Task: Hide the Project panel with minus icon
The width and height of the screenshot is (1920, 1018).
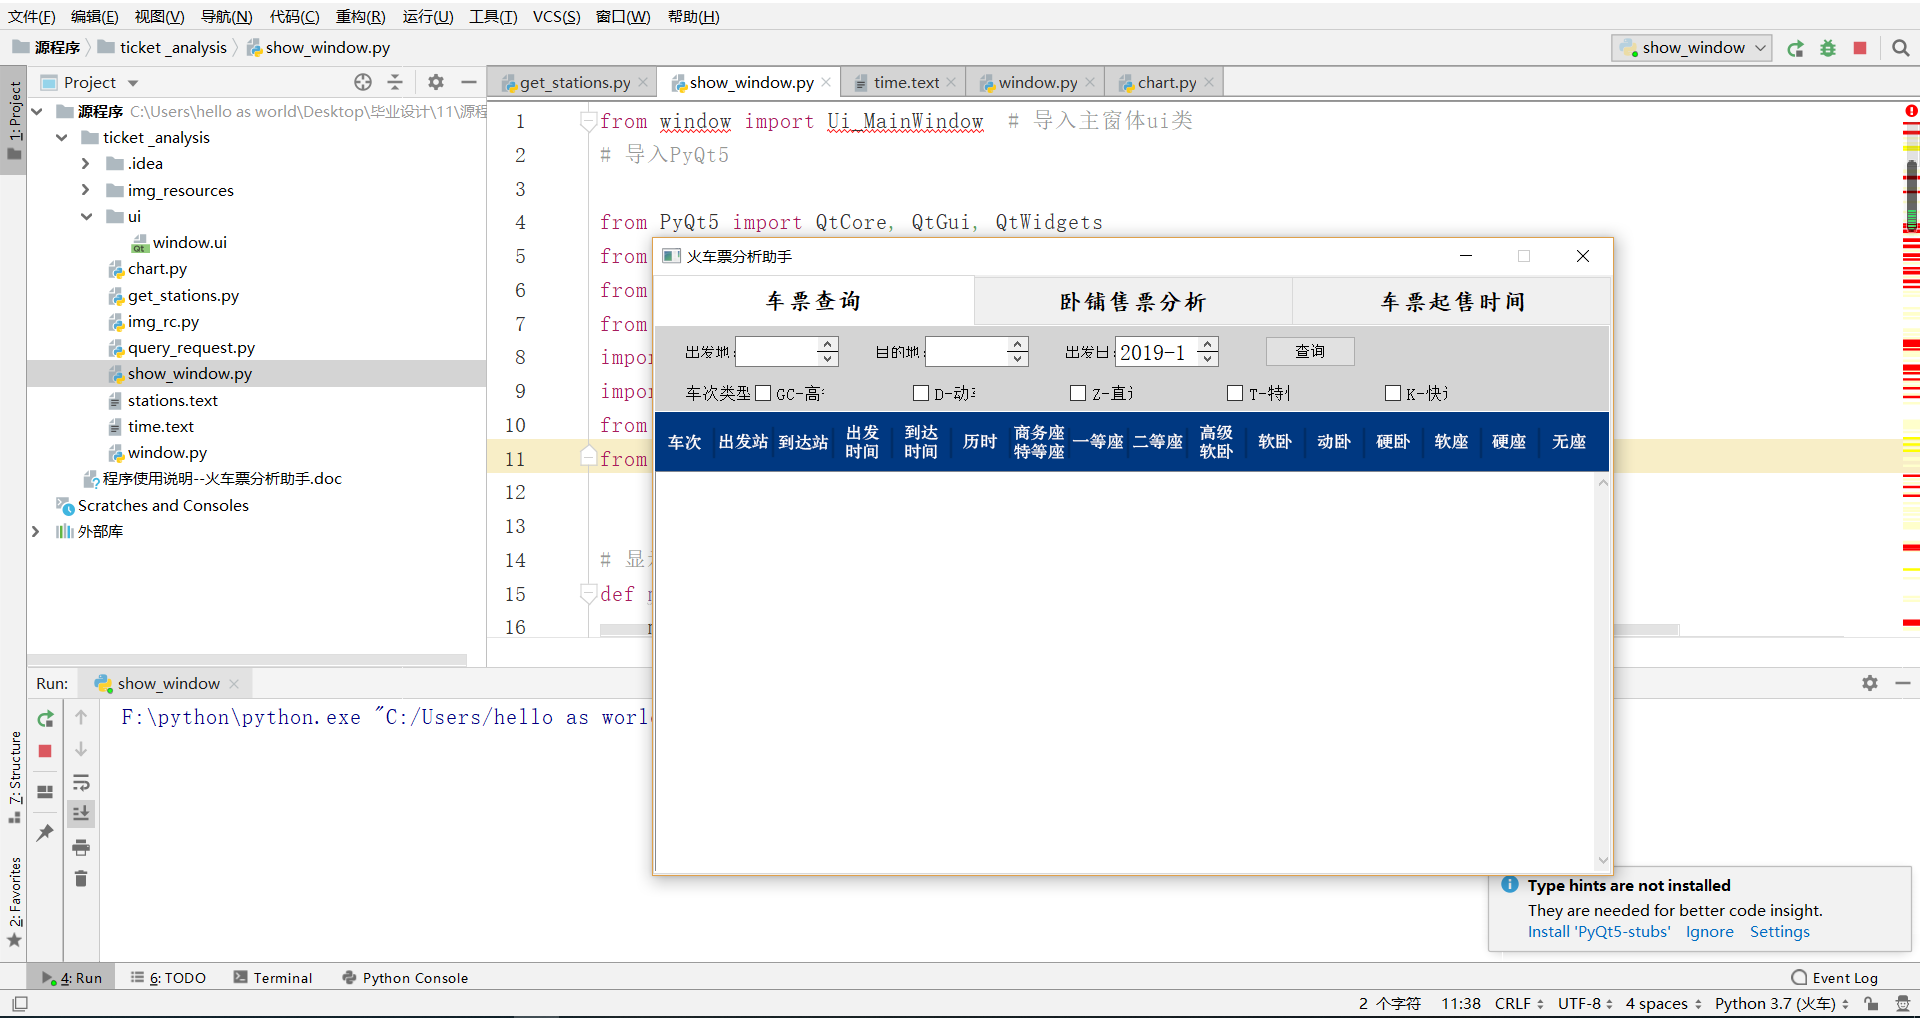Action: [469, 82]
